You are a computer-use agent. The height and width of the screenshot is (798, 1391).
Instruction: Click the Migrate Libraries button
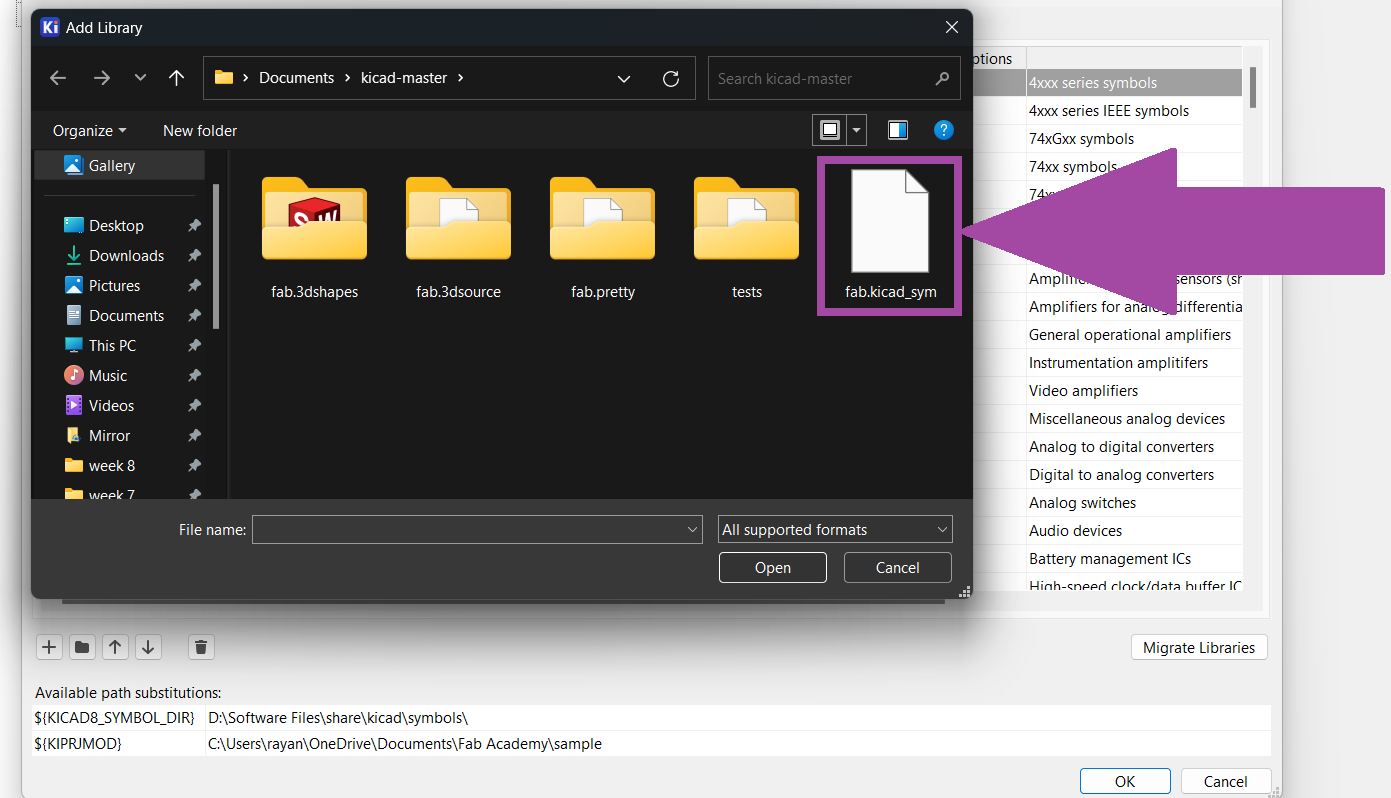(1198, 647)
